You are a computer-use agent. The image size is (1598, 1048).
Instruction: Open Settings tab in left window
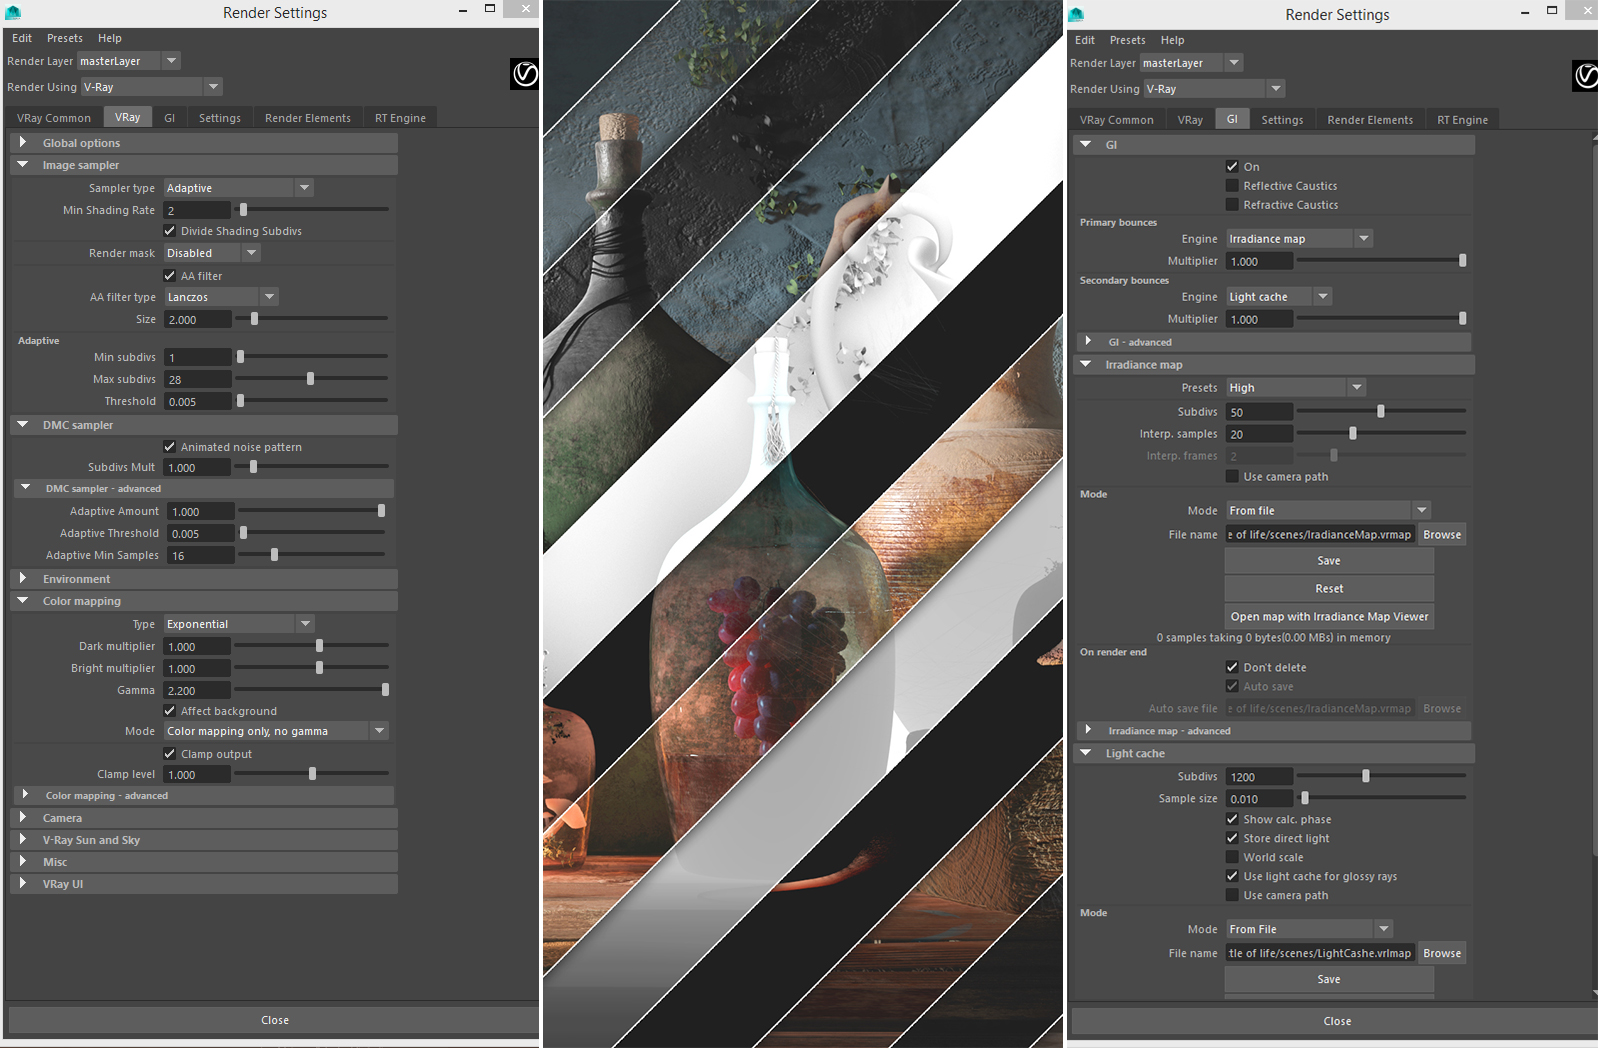coord(220,118)
